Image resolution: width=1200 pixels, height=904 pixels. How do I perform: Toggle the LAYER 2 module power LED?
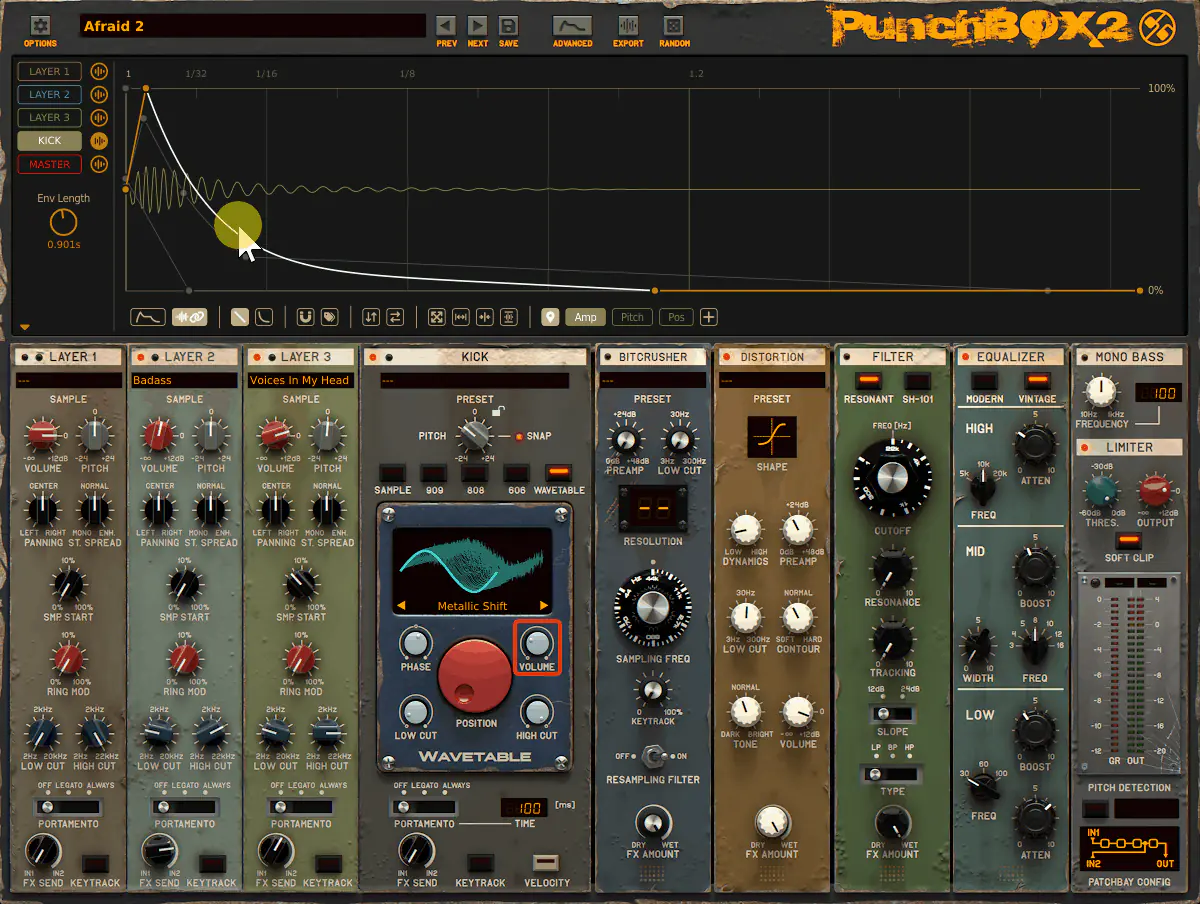(140, 357)
